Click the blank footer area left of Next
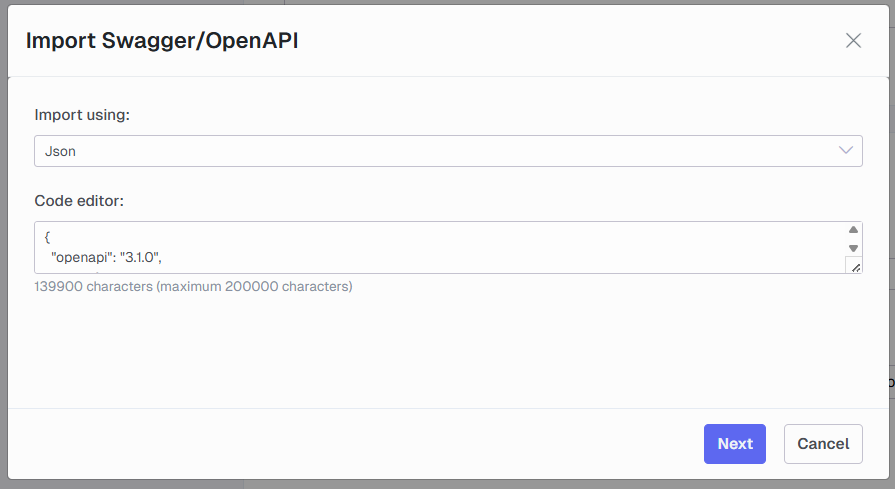 (x=354, y=444)
